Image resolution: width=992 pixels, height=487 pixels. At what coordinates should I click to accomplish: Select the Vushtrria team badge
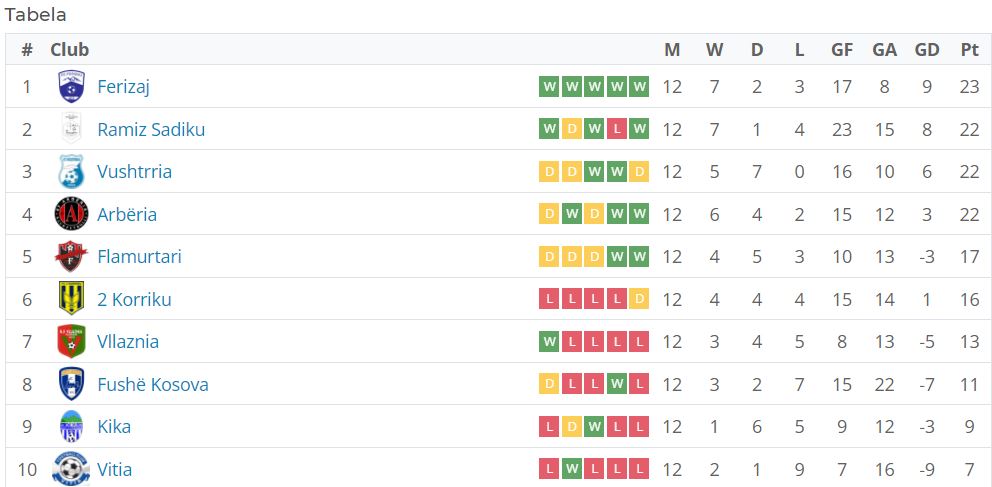point(71,171)
